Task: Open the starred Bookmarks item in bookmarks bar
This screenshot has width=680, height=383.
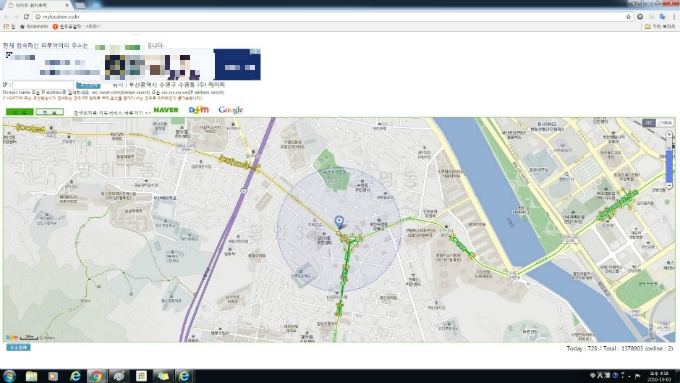Action: [34, 26]
